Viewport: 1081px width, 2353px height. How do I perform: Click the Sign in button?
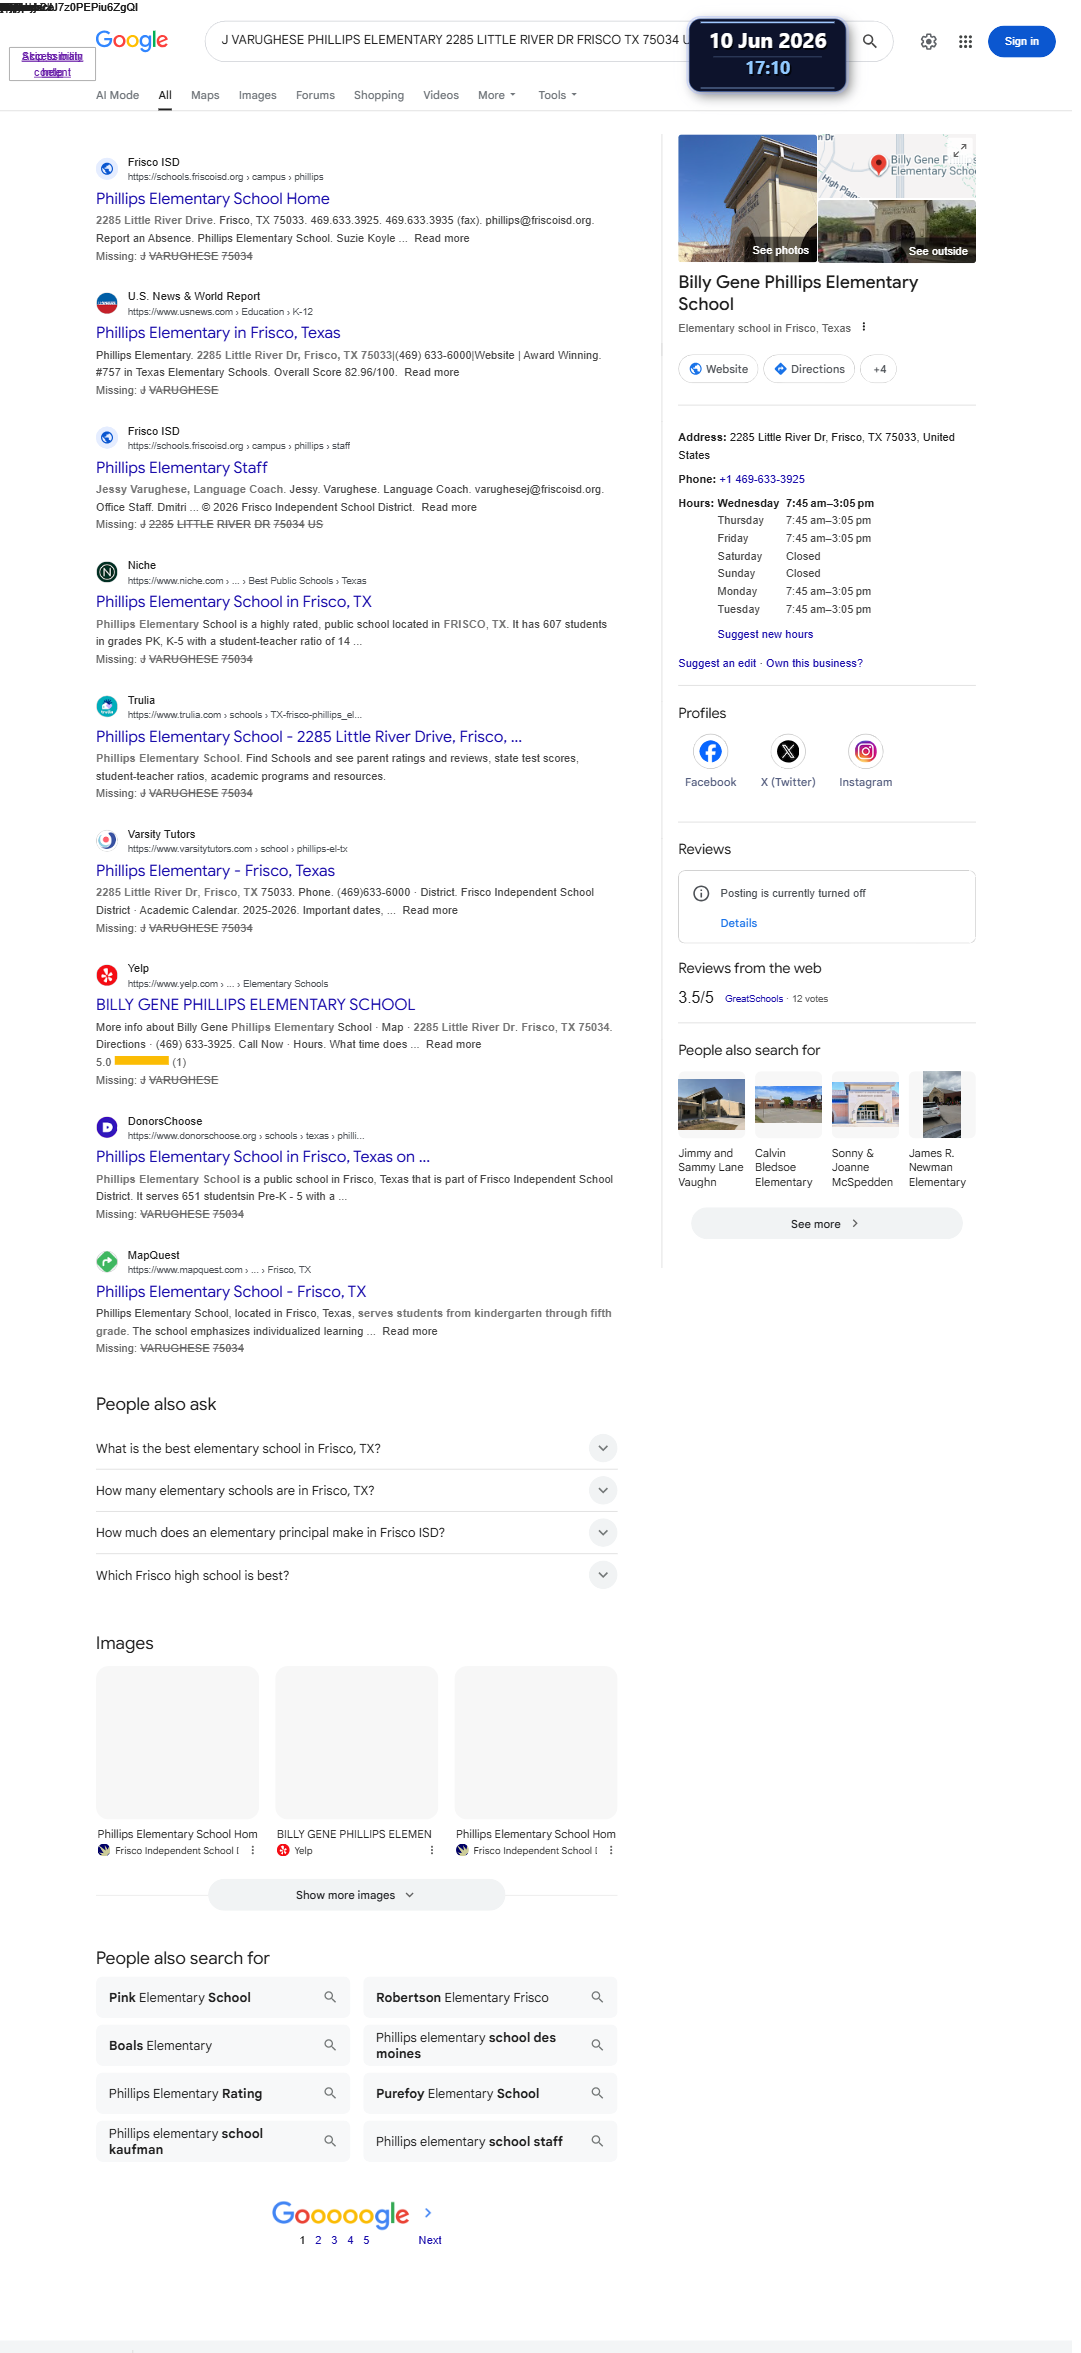[x=1021, y=41]
